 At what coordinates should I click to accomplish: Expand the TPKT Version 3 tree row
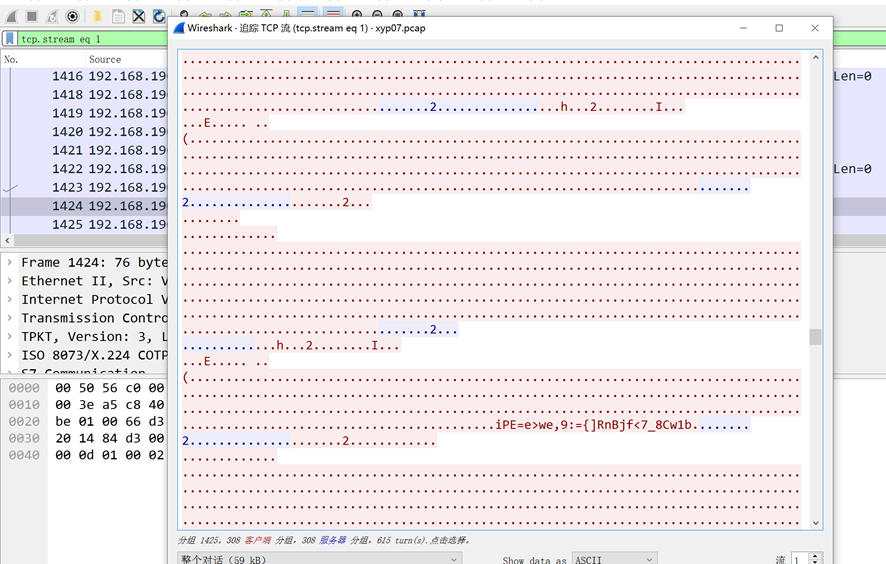pos(10,336)
